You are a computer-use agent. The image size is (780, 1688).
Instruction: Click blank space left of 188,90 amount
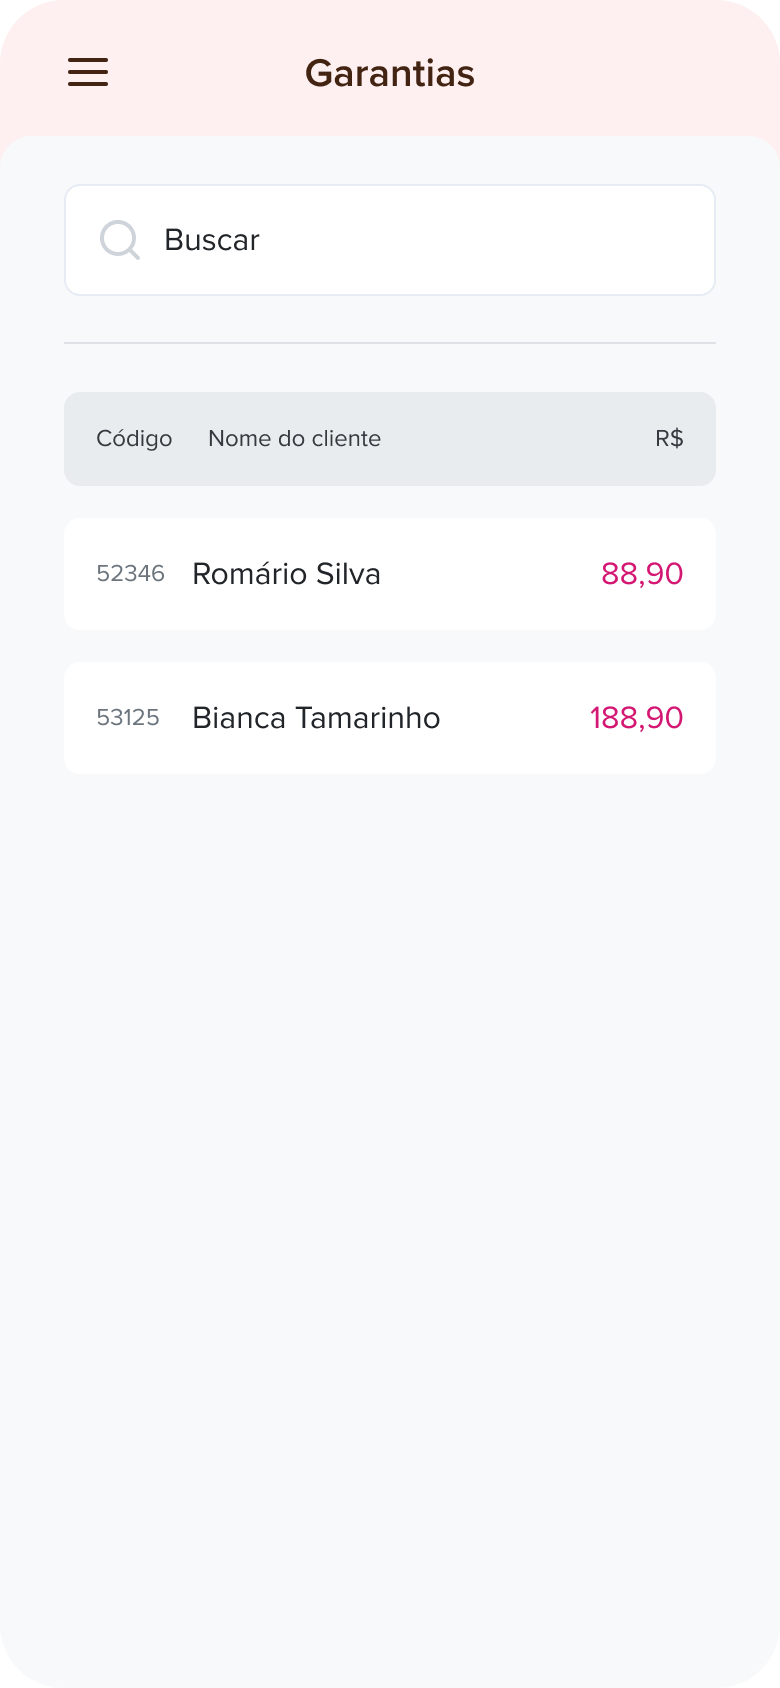click(x=515, y=718)
